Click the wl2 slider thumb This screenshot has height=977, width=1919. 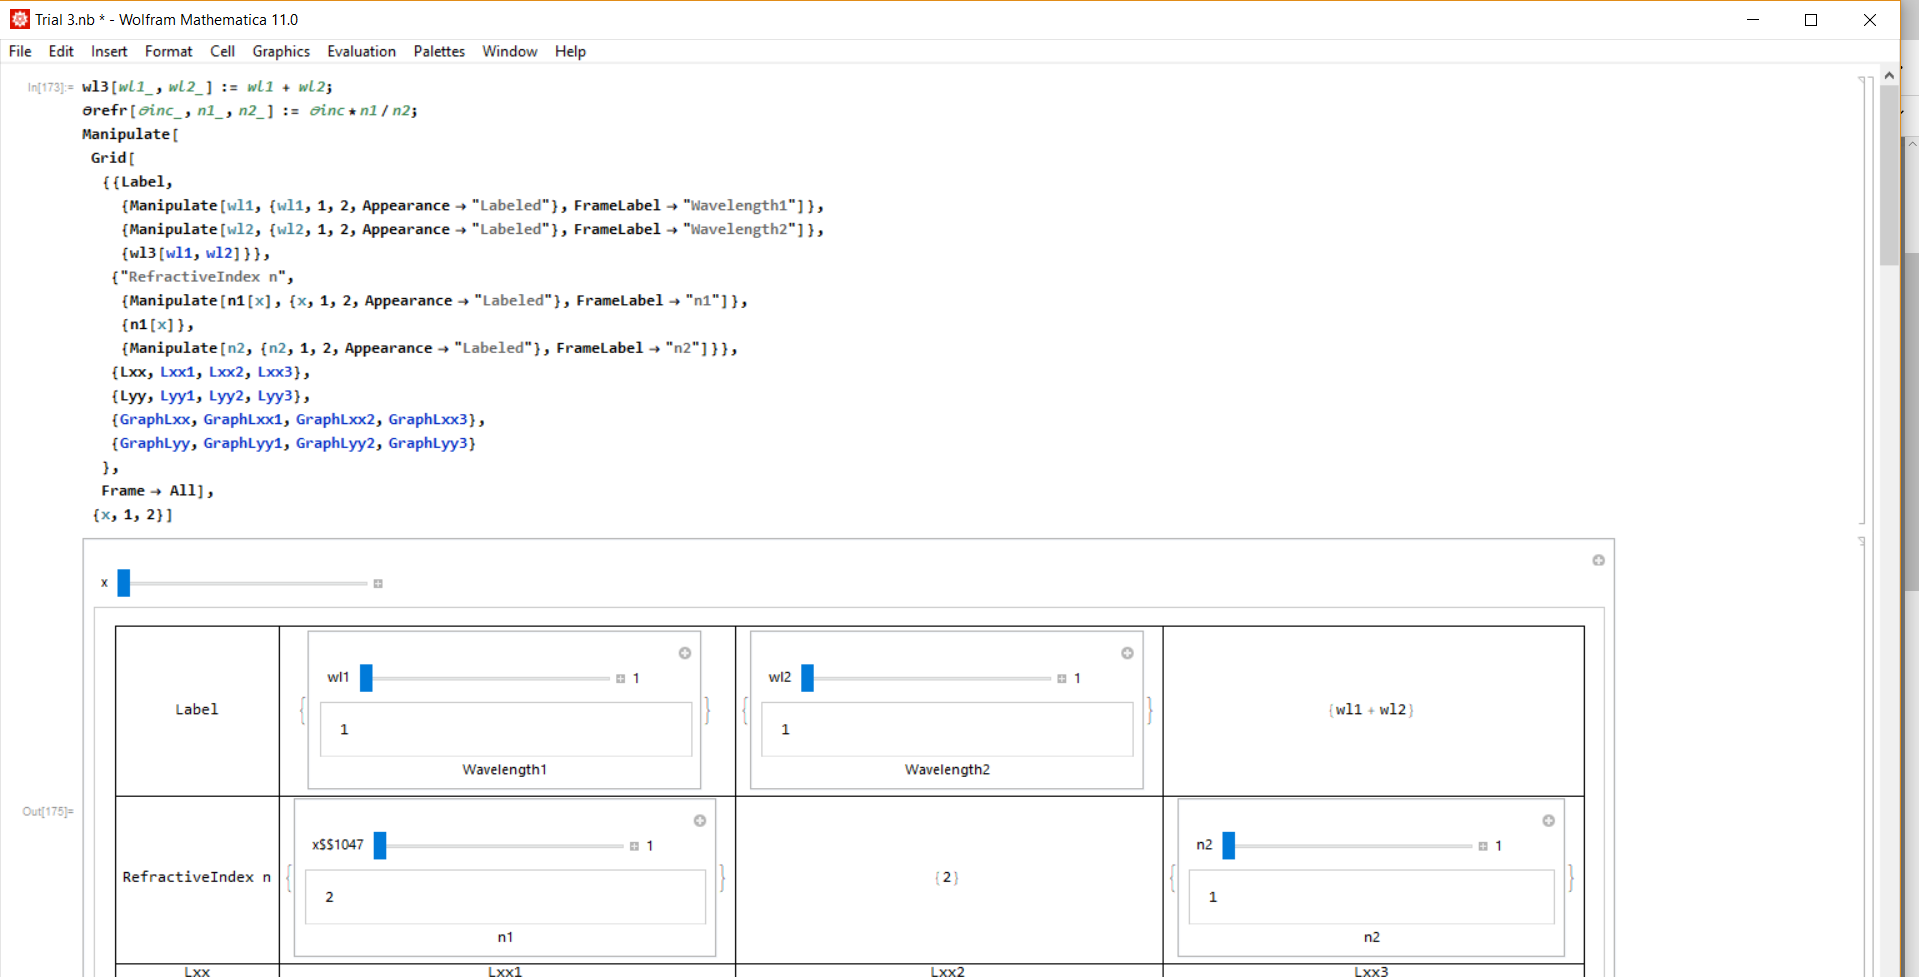(807, 678)
